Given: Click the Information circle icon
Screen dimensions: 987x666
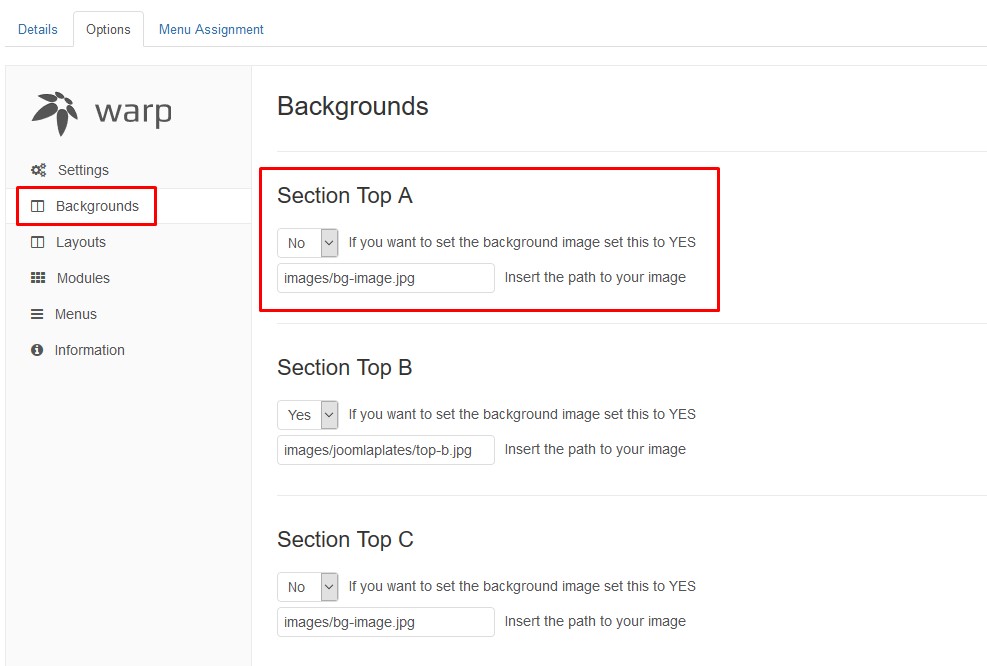Looking at the screenshot, I should coord(37,350).
